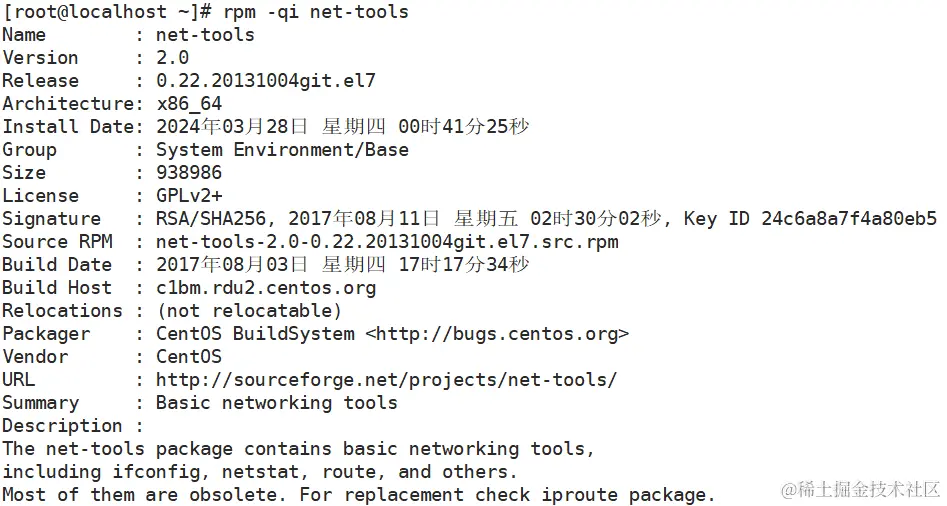Image resolution: width=947 pixels, height=506 pixels.
Task: Click the bugs.centos.org packager link
Action: click(x=497, y=334)
